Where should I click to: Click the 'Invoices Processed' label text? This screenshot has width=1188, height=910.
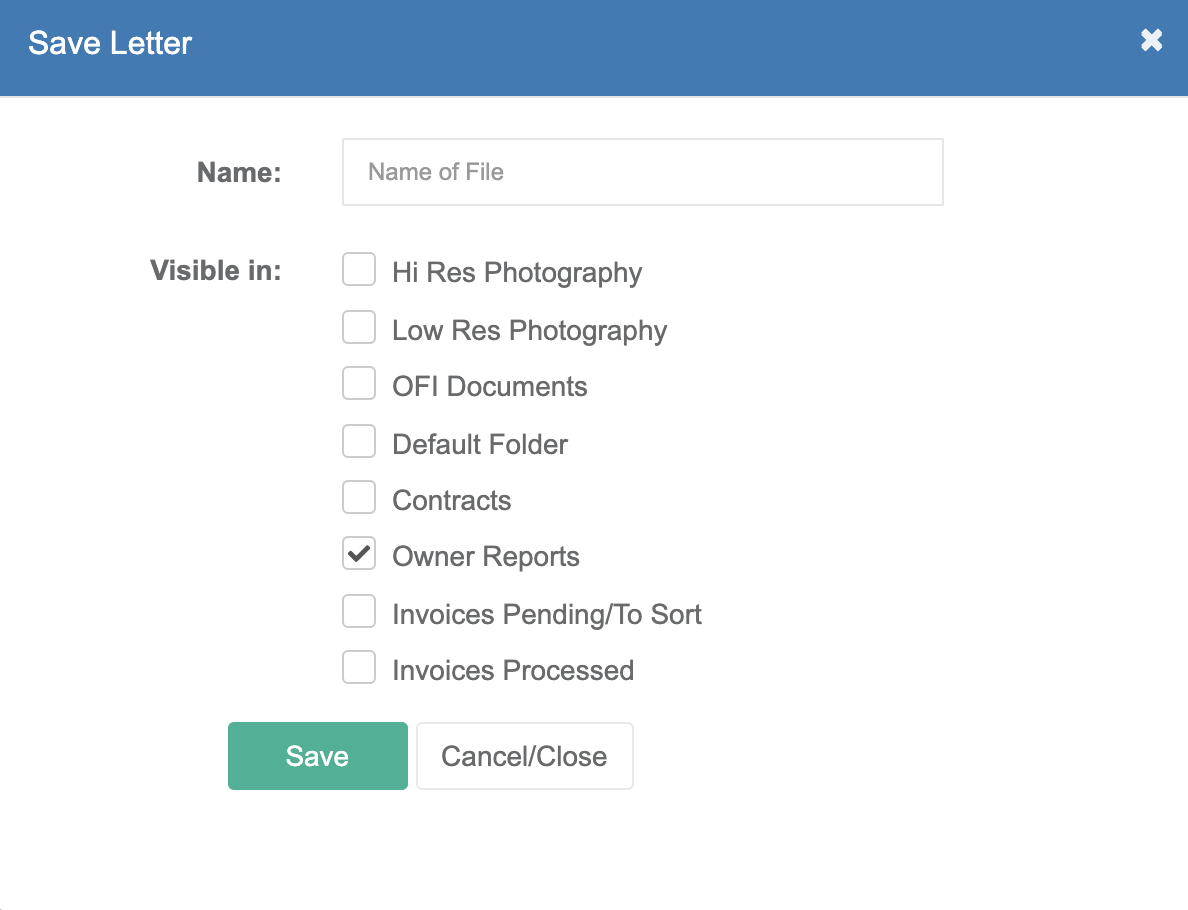click(x=513, y=671)
